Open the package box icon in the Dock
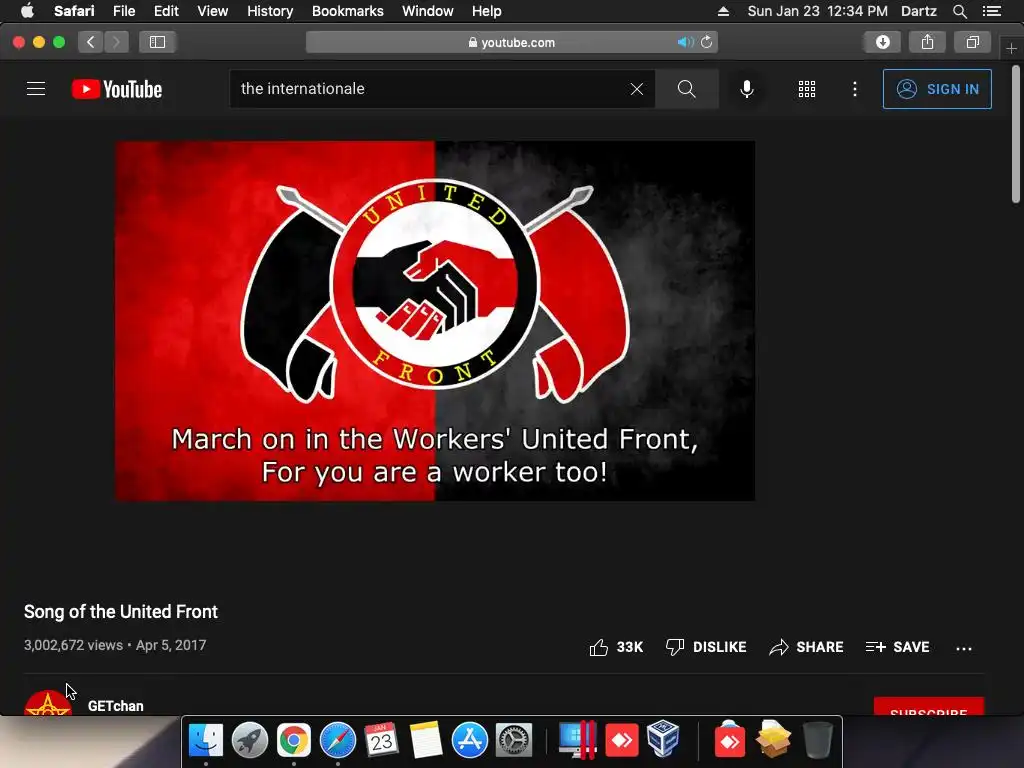Screen dimensions: 1024x768 773,740
